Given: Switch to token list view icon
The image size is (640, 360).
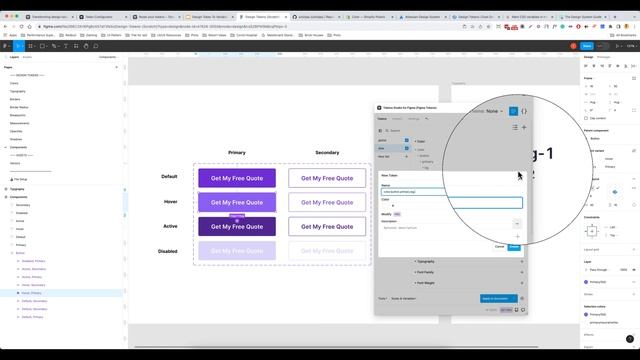Looking at the screenshot, I should pos(513,111).
